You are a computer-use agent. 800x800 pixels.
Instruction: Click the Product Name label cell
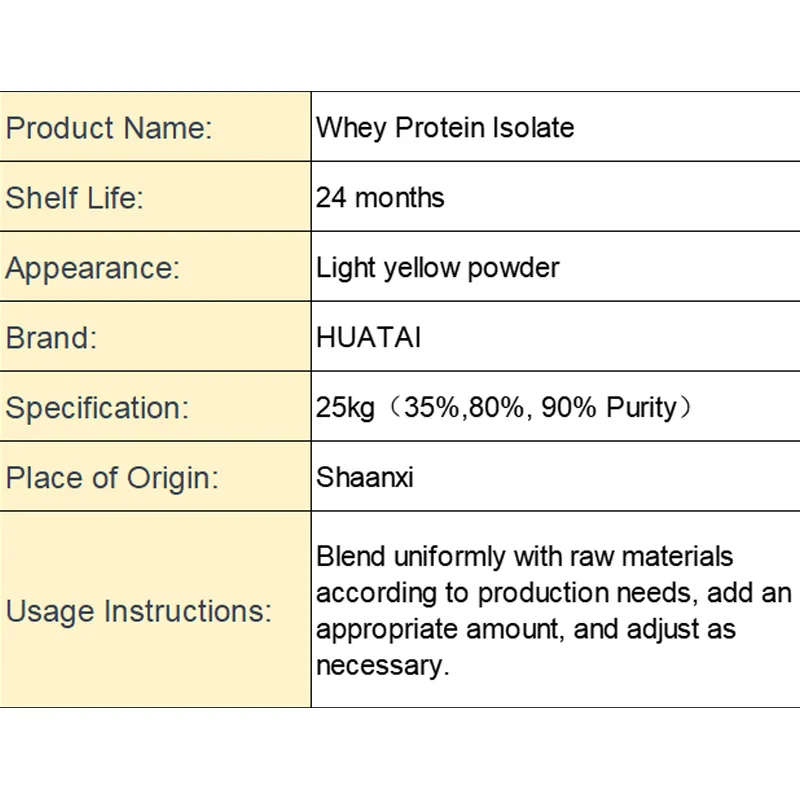click(x=155, y=127)
